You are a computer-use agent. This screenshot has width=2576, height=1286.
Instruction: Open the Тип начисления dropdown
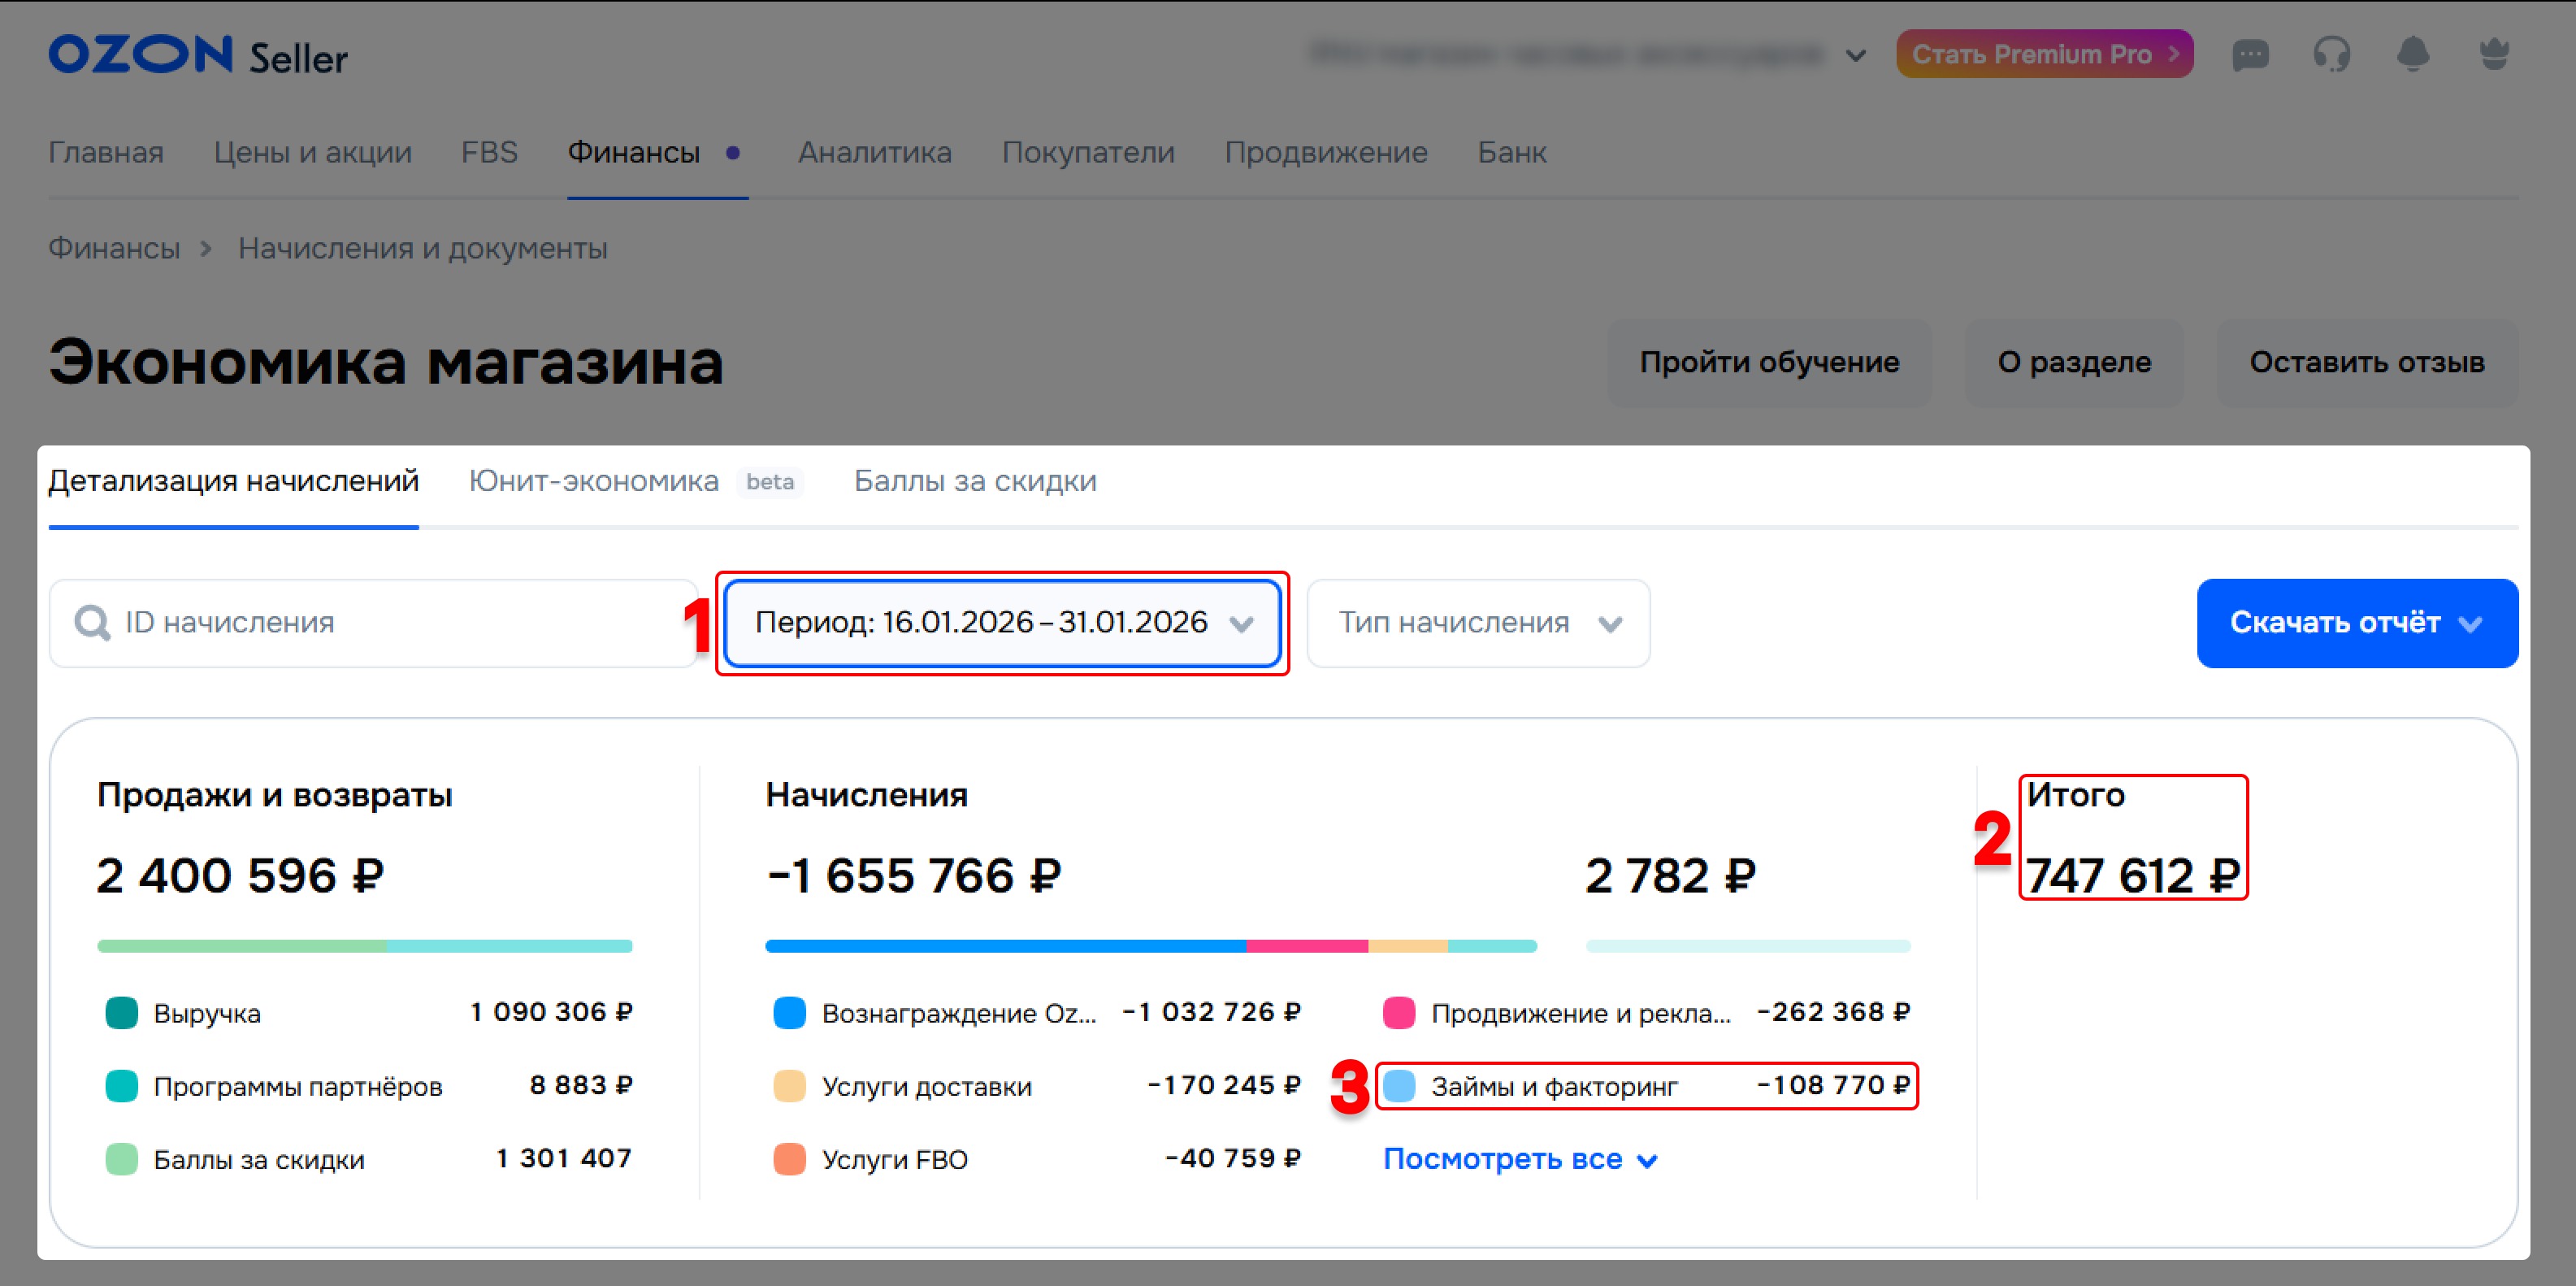coord(1478,623)
